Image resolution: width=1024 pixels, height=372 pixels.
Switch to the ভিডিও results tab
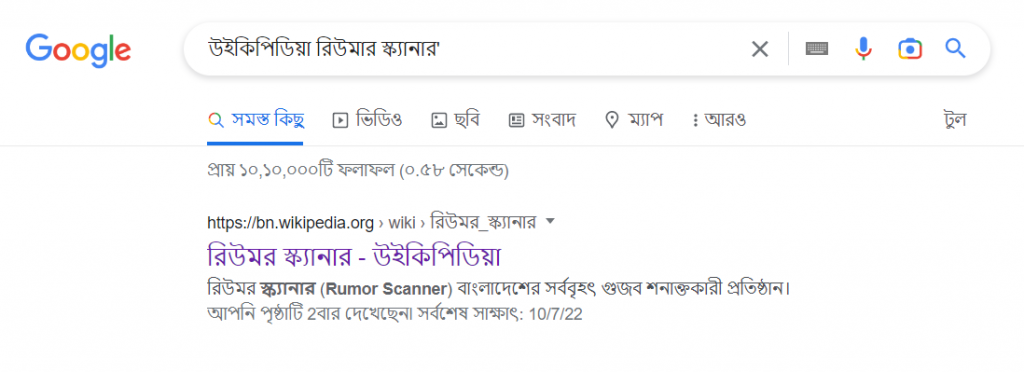pos(368,120)
